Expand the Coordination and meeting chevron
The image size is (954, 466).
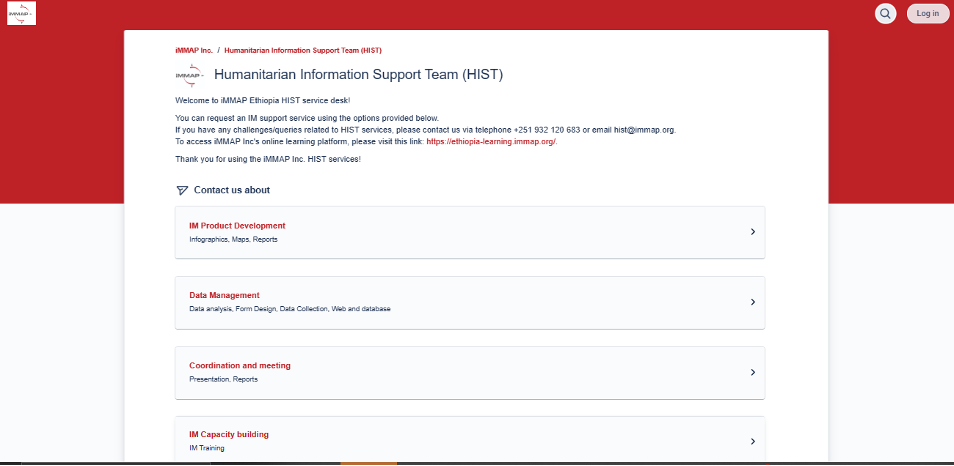coord(753,372)
